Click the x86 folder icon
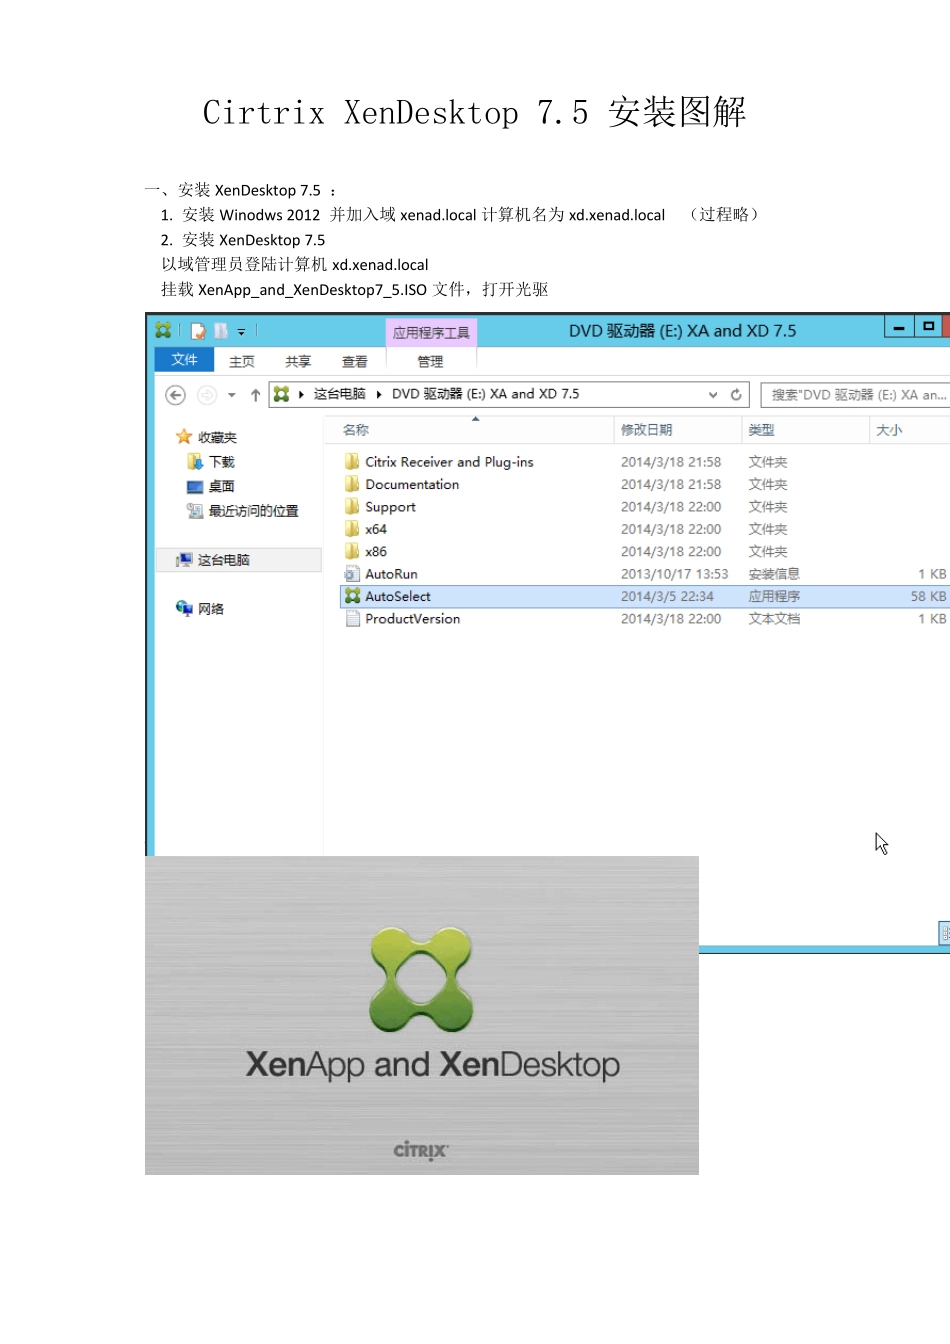Viewport: 950px width, 1344px height. 352,551
